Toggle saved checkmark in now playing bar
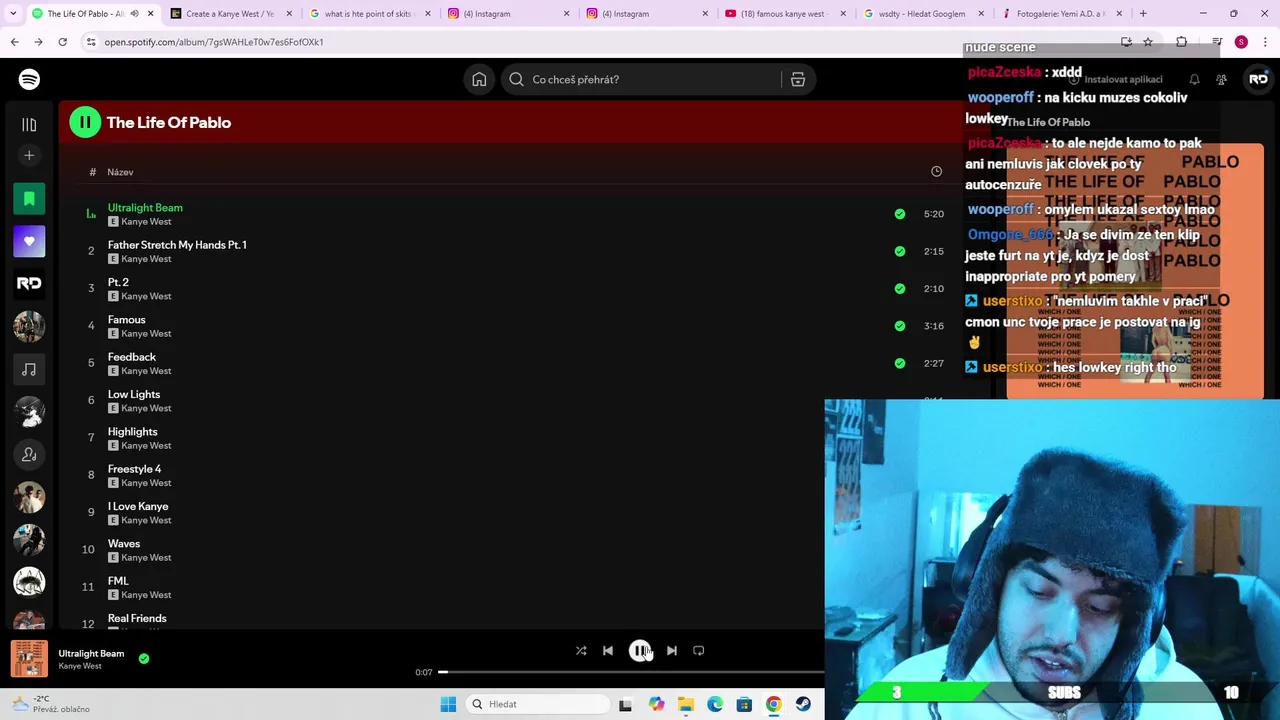Screen dimensions: 1280x720 click(x=144, y=658)
